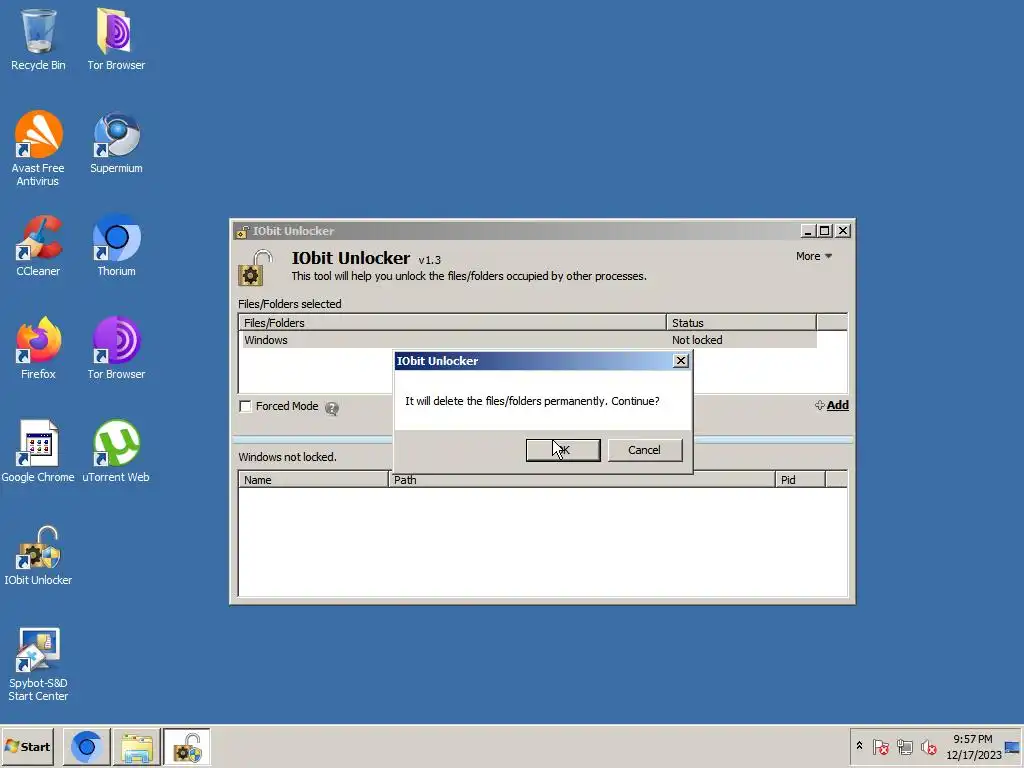This screenshot has width=1024, height=768.
Task: Sort by Status column header
Action: (x=741, y=323)
